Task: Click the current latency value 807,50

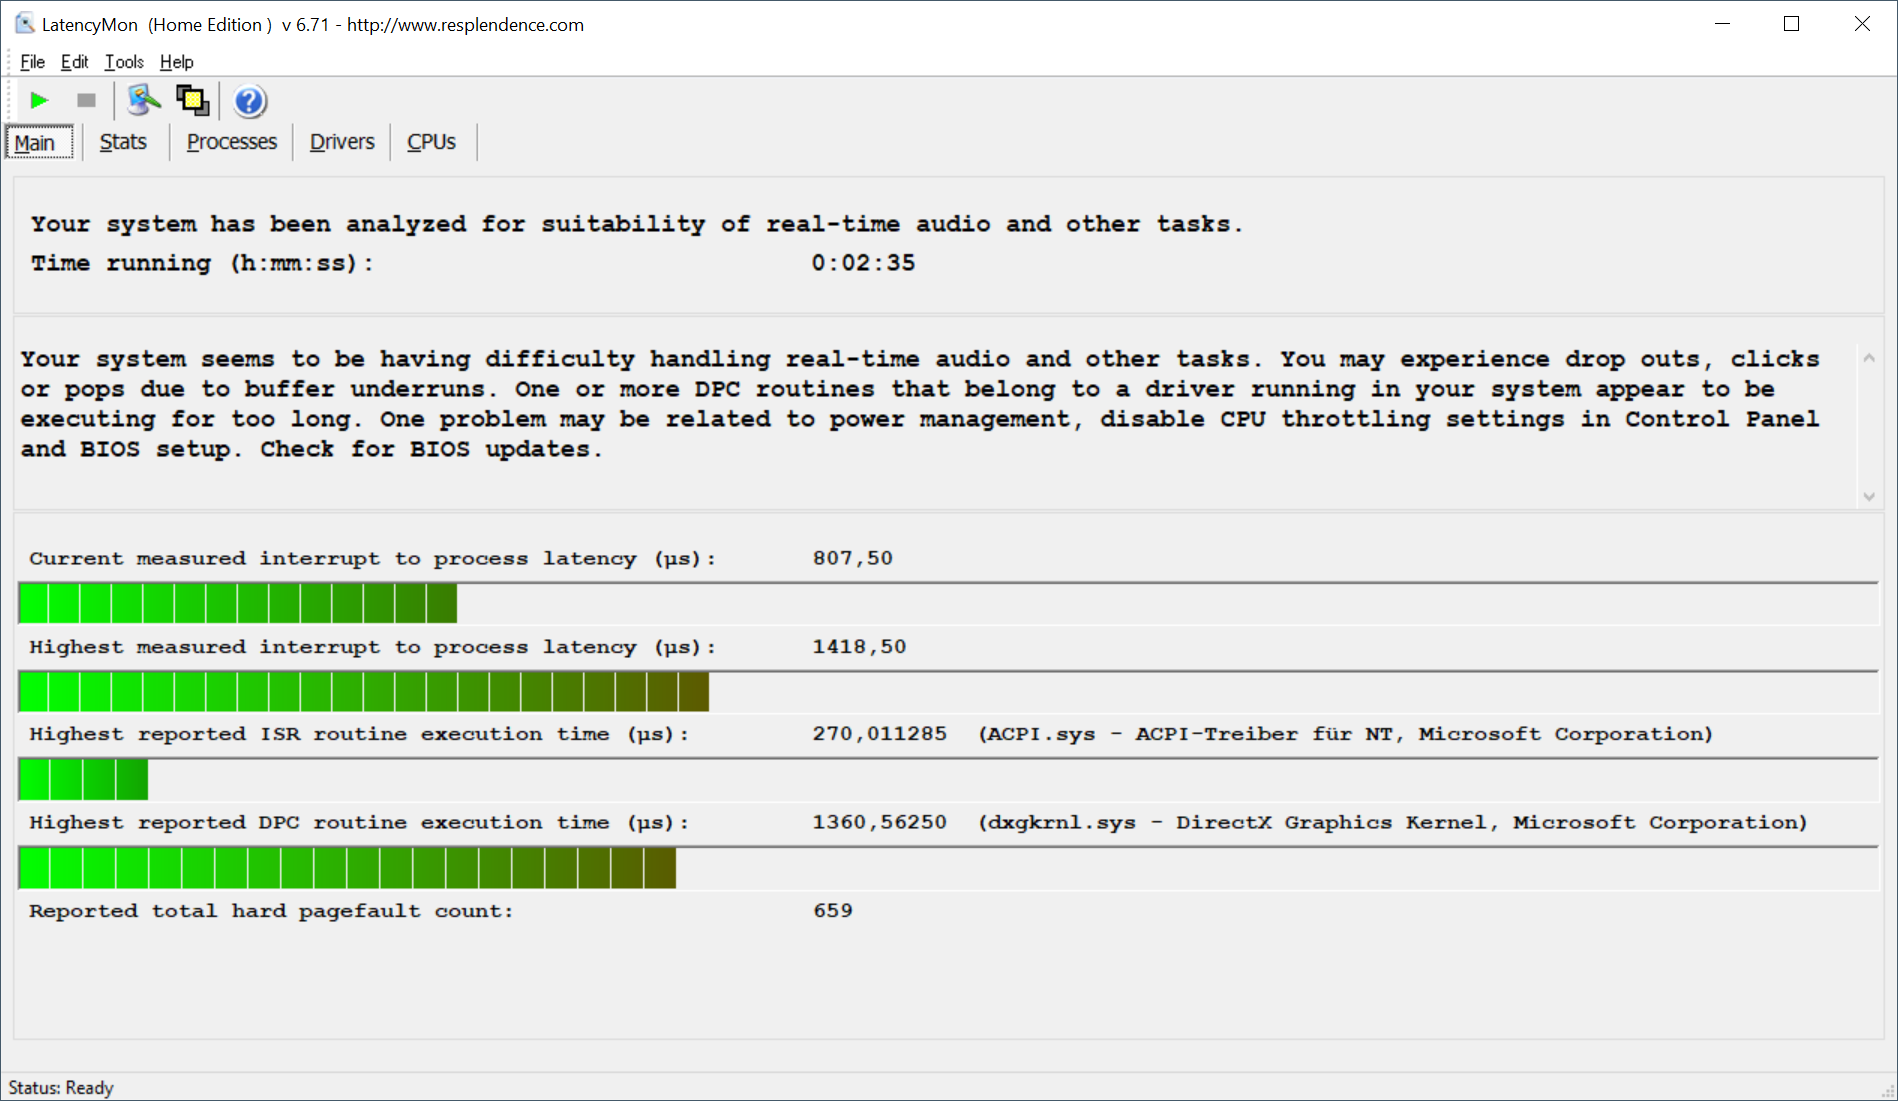Action: pyautogui.click(x=853, y=558)
